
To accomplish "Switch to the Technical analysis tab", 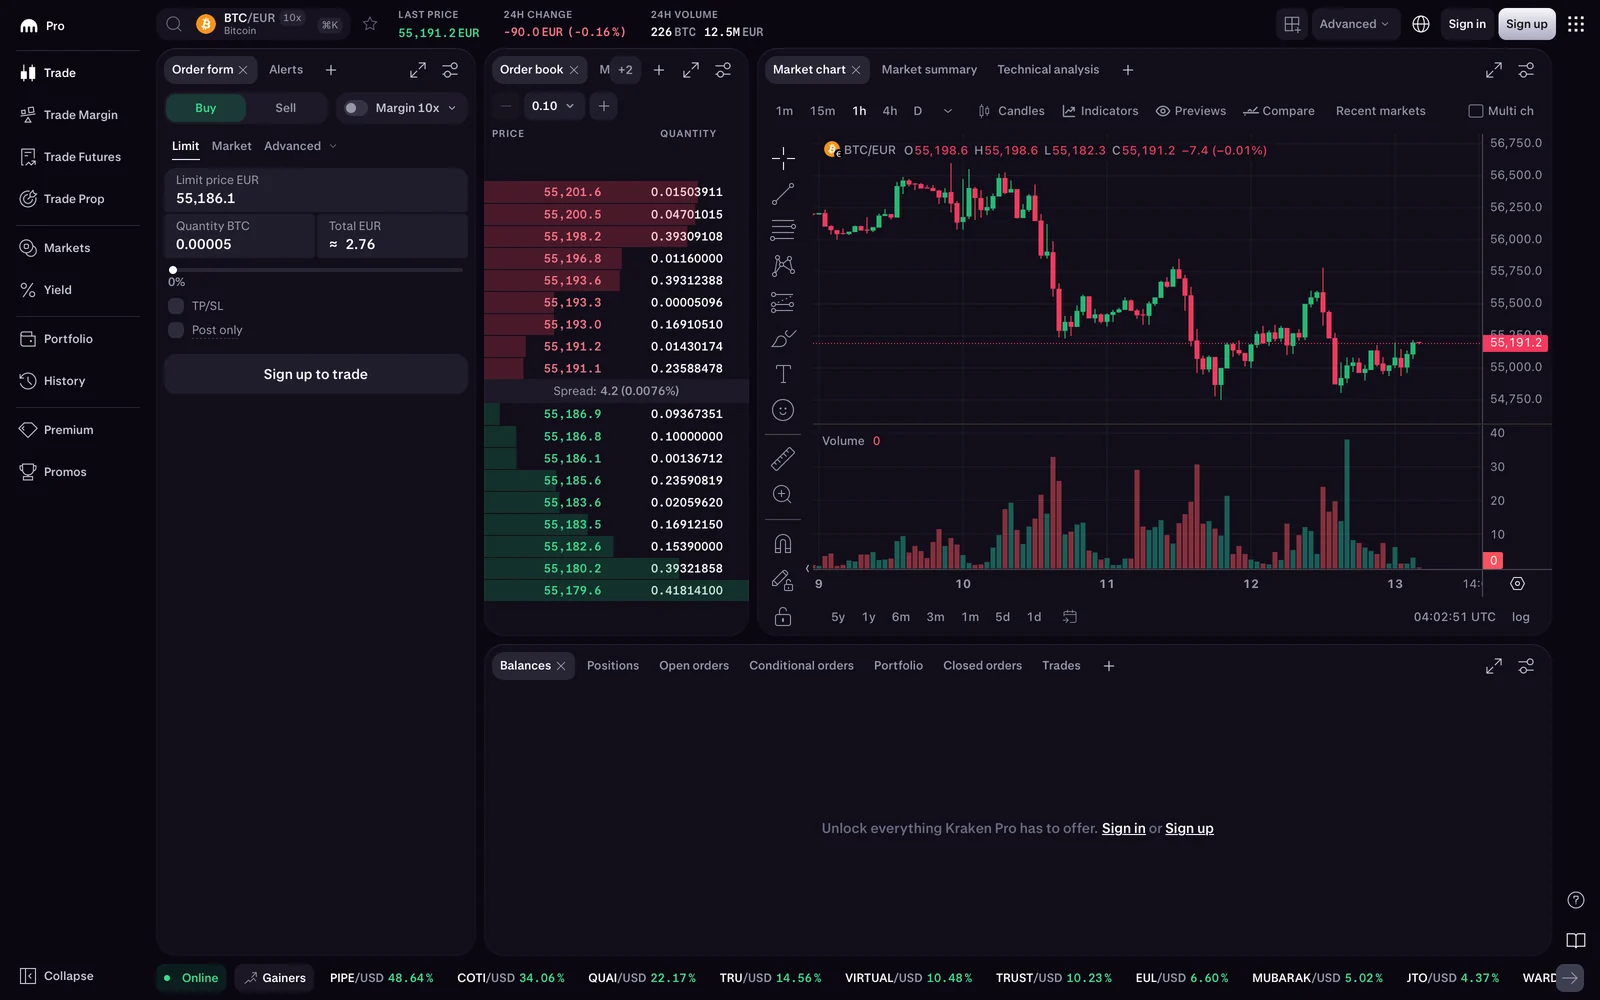I will [x=1048, y=70].
